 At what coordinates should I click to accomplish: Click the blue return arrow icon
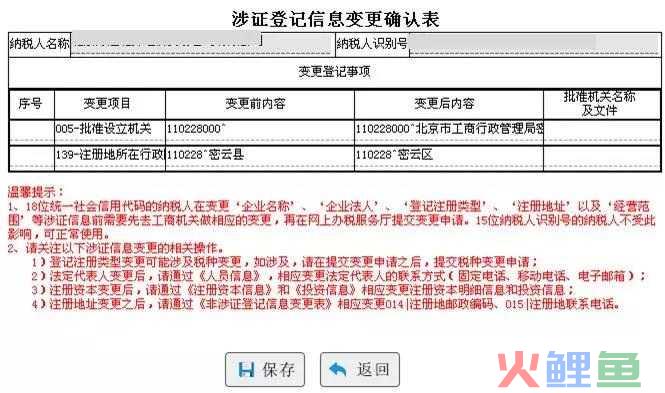(x=338, y=370)
